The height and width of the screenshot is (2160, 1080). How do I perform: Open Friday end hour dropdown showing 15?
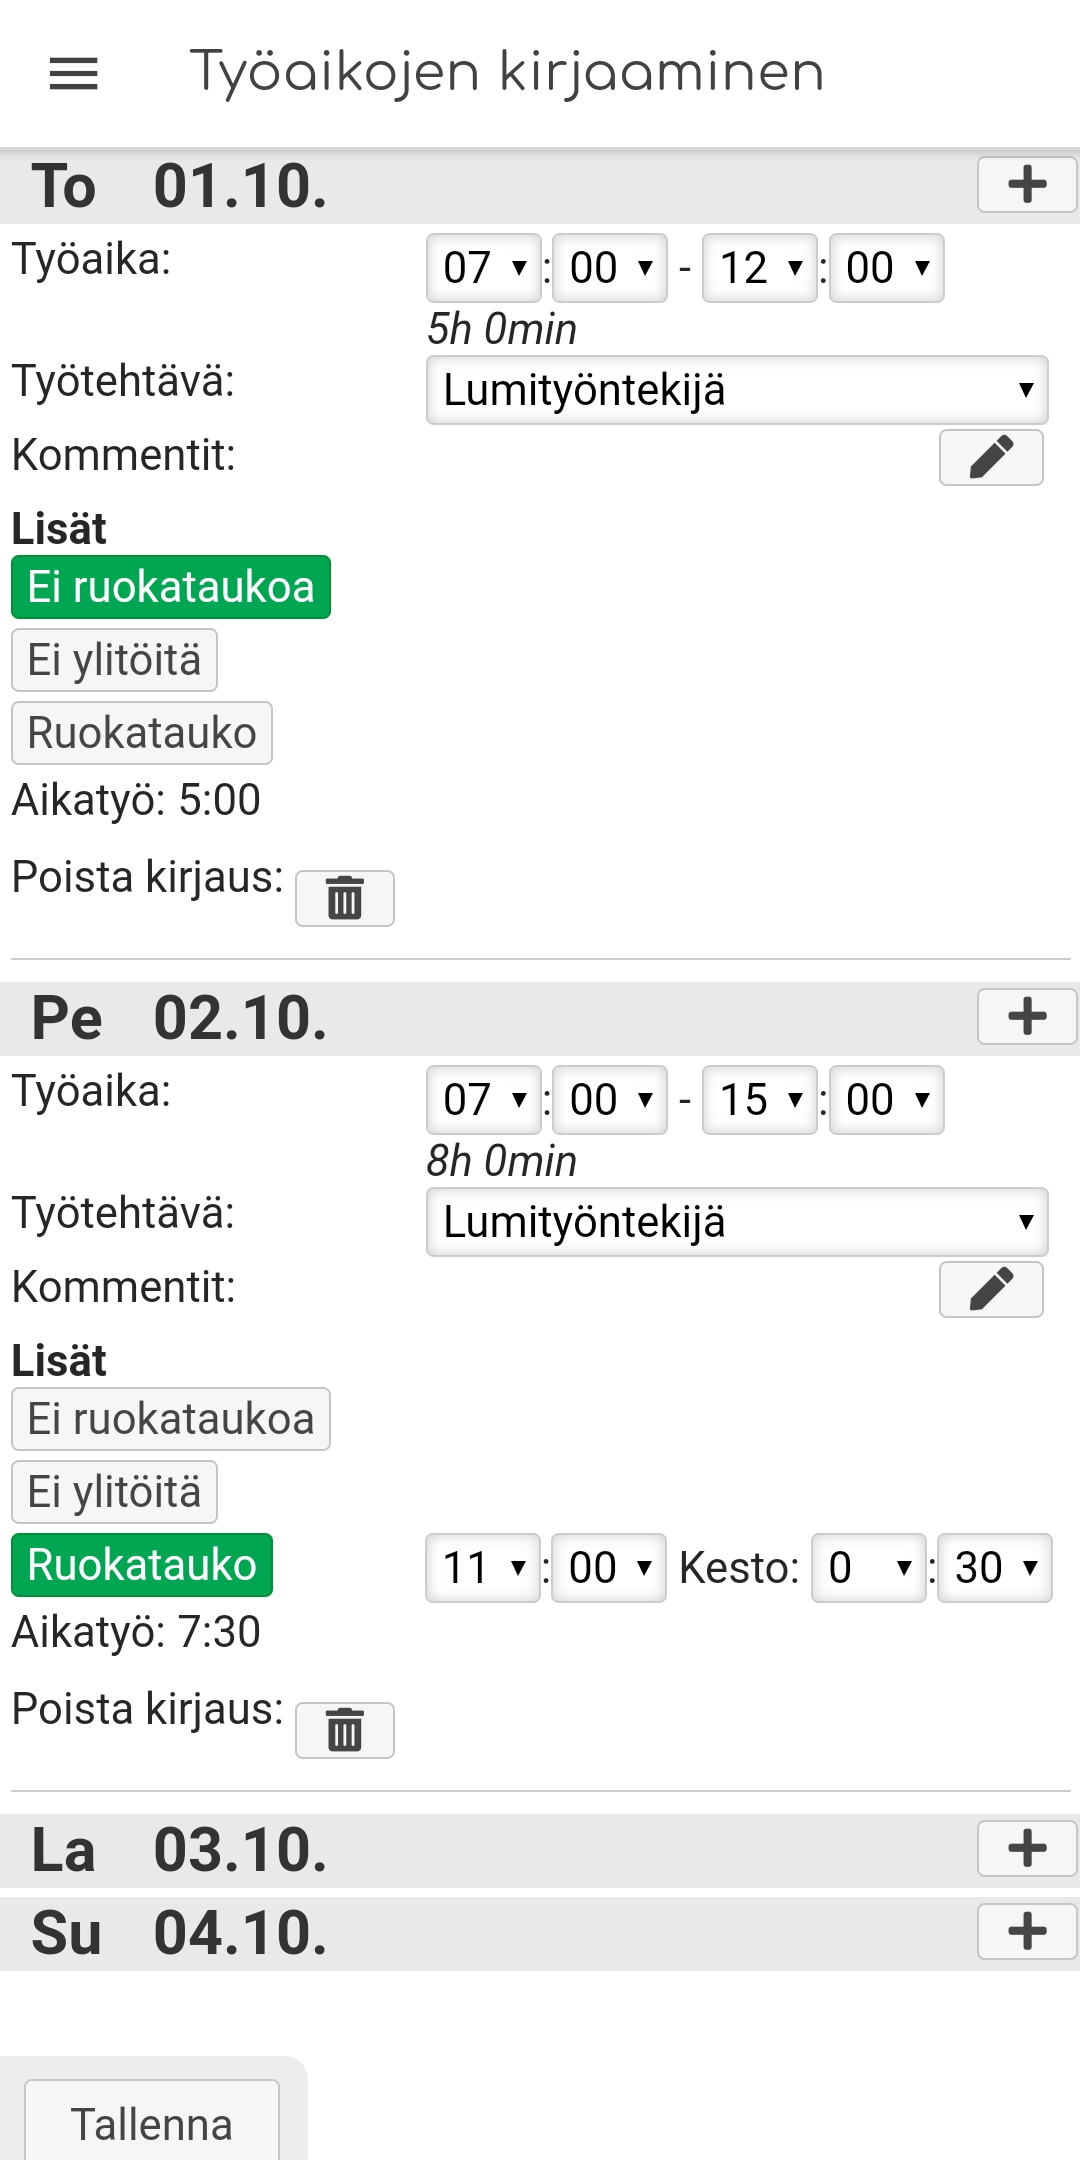tap(760, 1100)
